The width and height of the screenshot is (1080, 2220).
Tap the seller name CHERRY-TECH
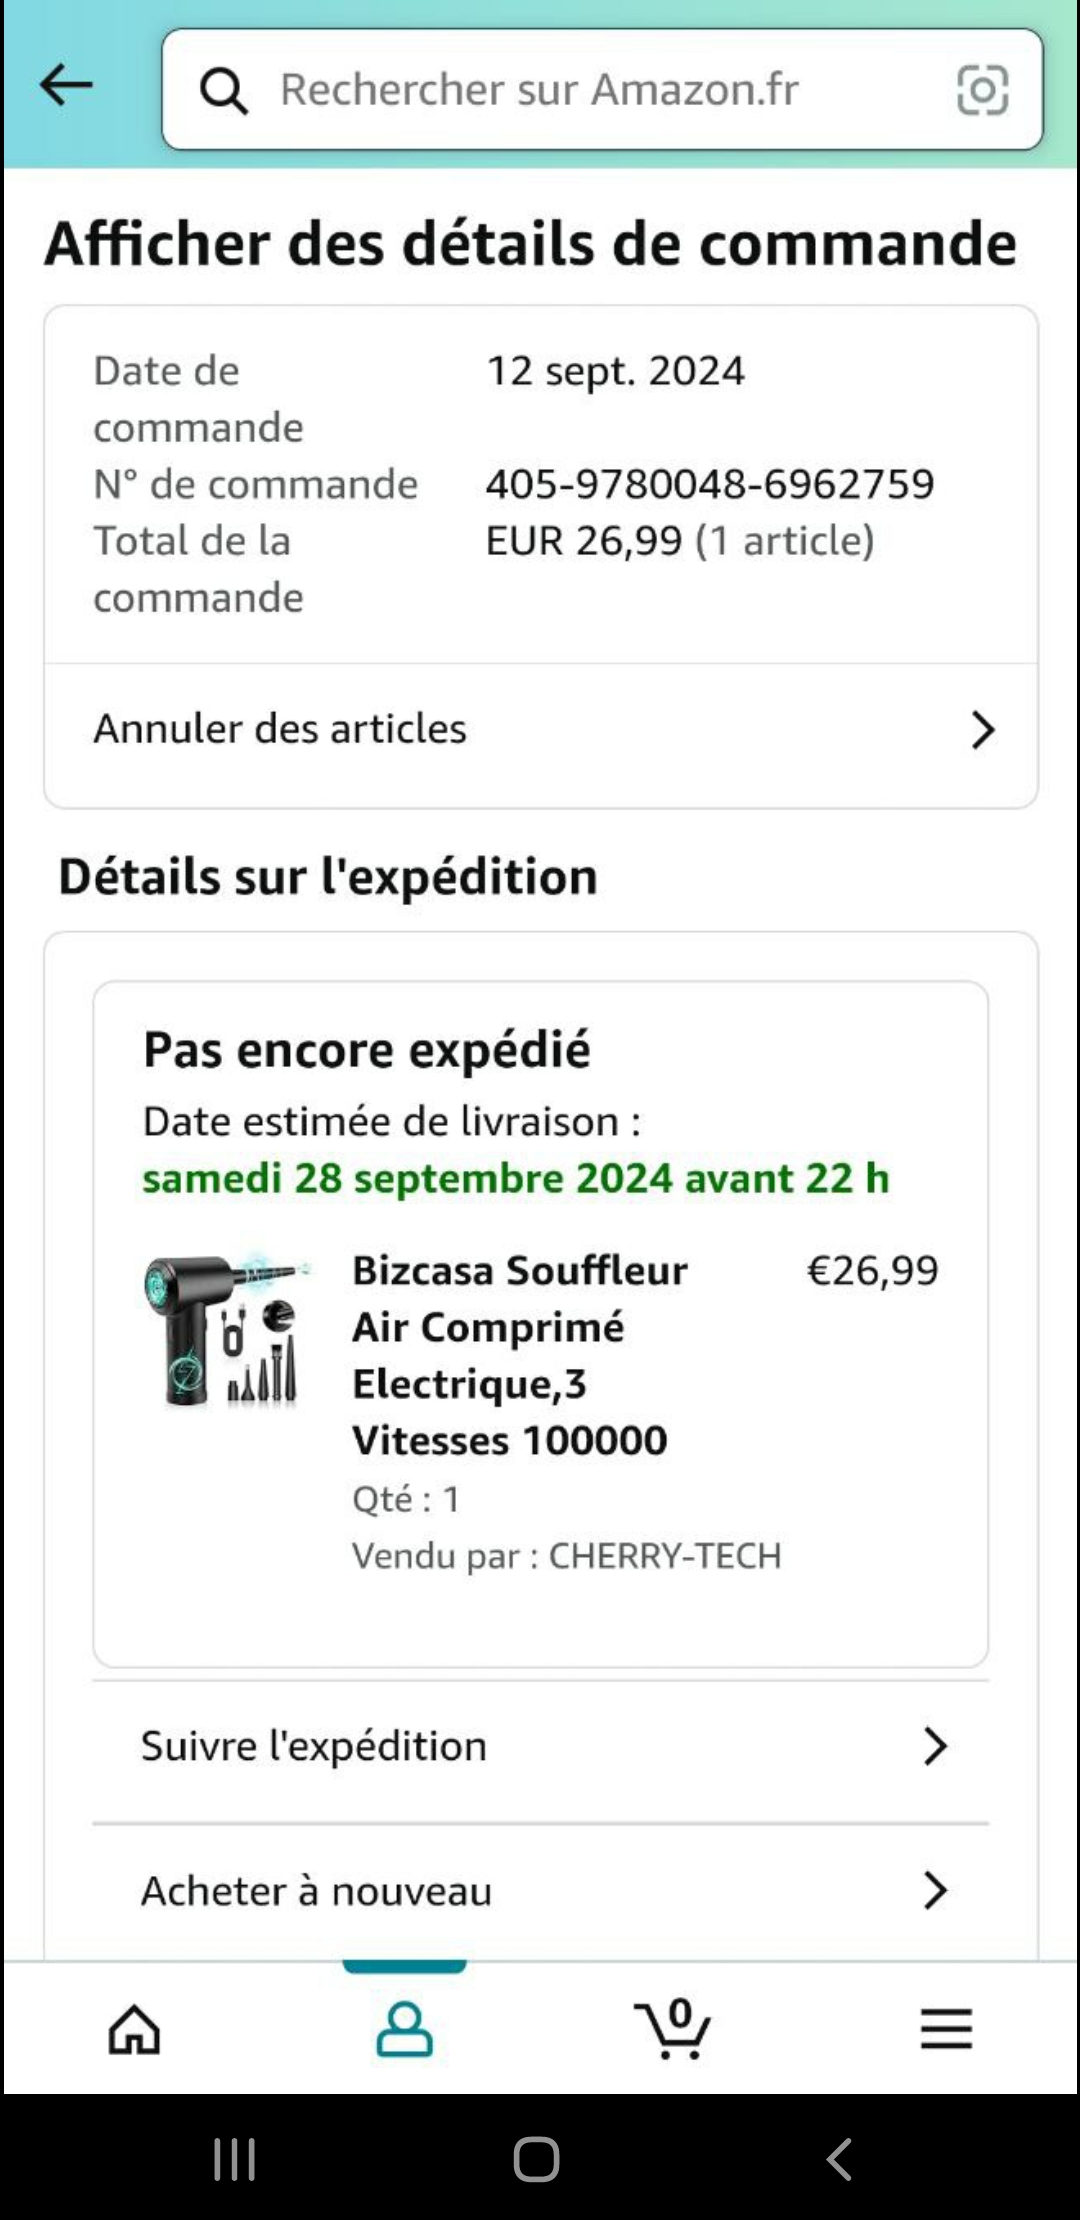pyautogui.click(x=665, y=1556)
